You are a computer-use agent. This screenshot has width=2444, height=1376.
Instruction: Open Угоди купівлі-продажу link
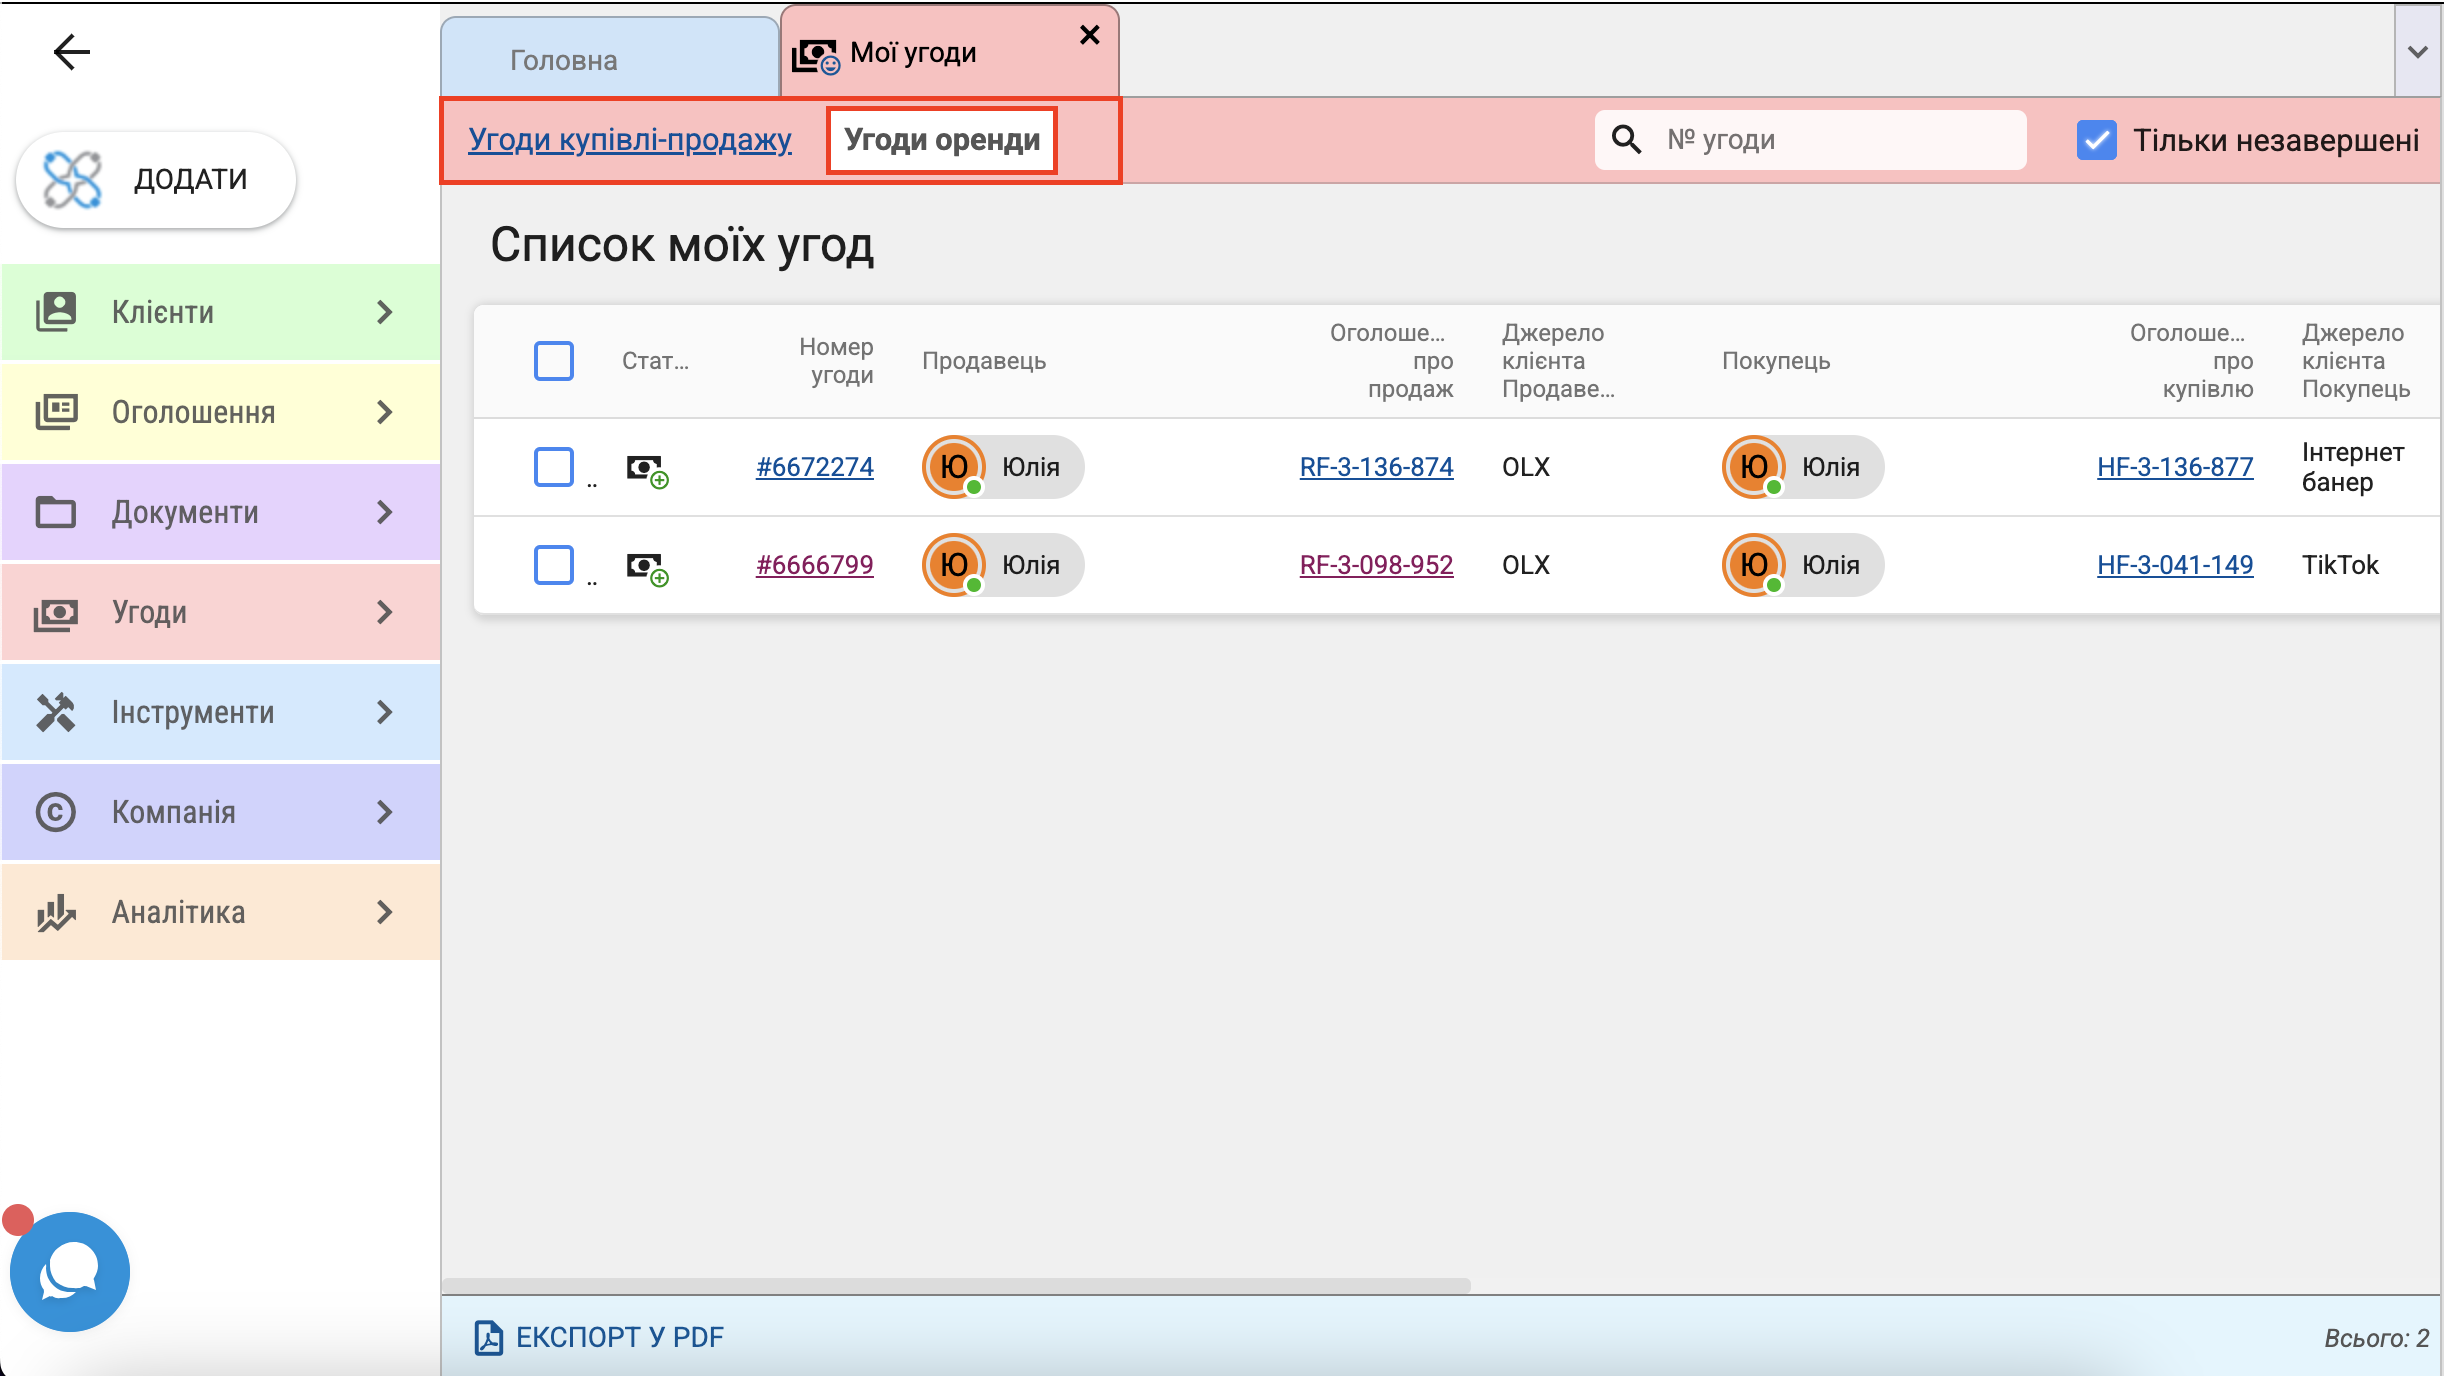630,140
